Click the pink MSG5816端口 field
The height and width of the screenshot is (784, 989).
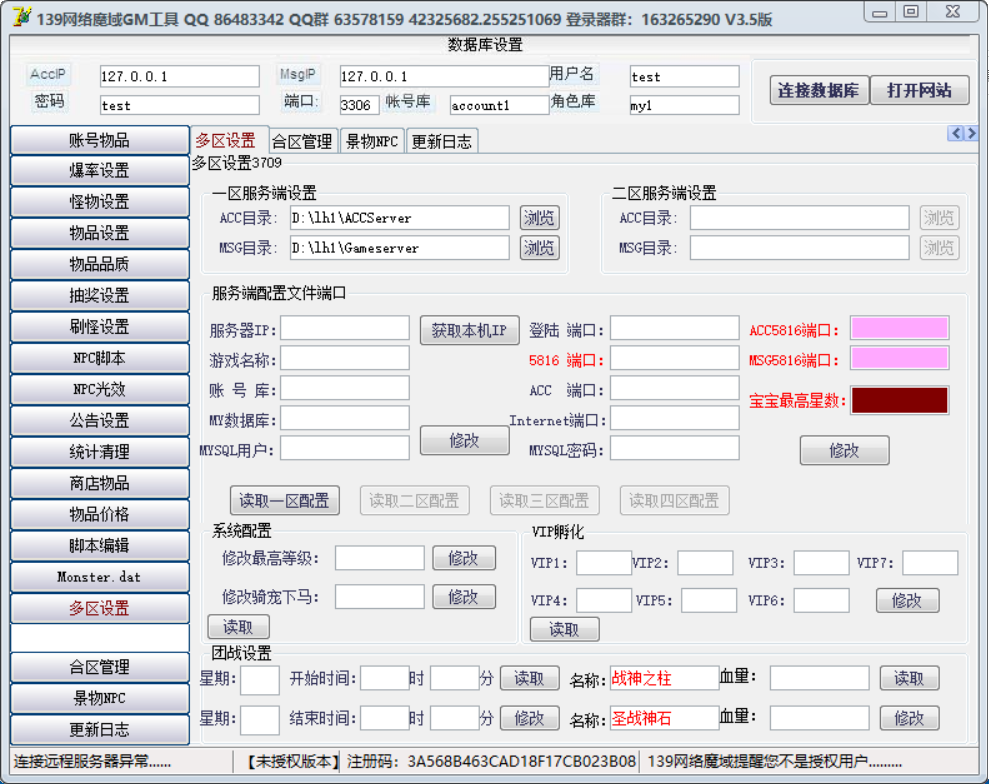pyautogui.click(x=899, y=358)
